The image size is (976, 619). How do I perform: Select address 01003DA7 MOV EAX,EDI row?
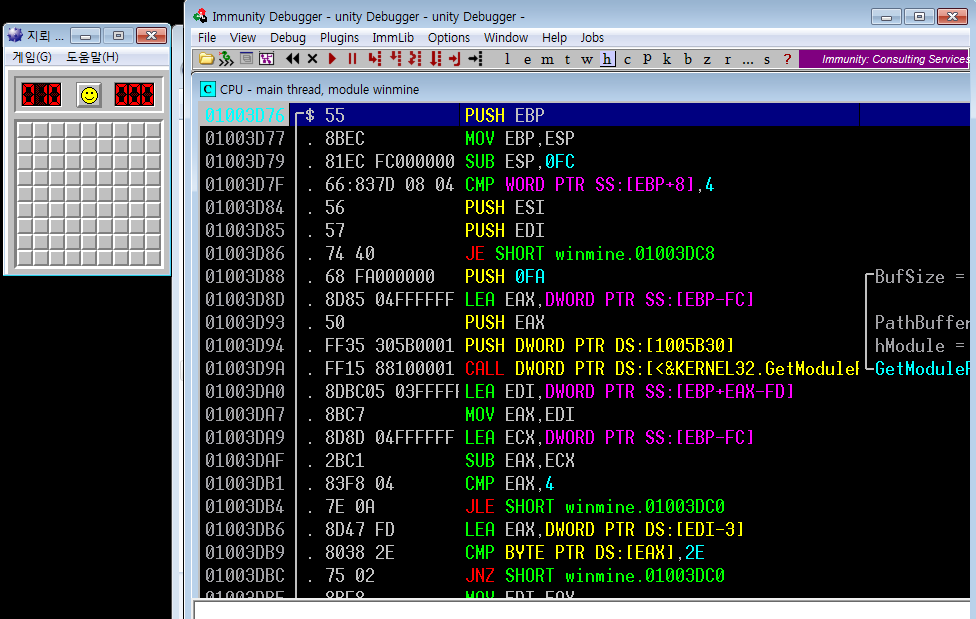[584, 414]
